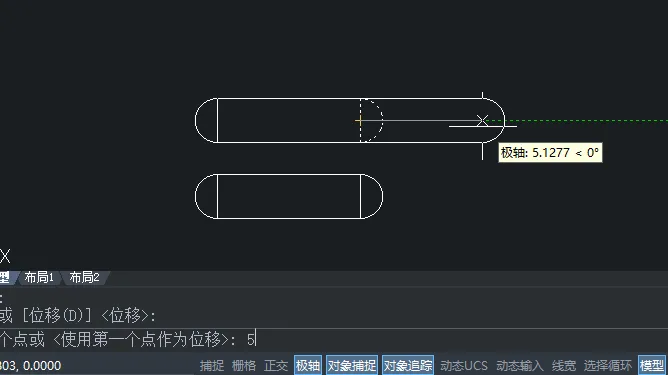Enable 动态输入 dynamic input
The width and height of the screenshot is (668, 375).
click(x=520, y=366)
